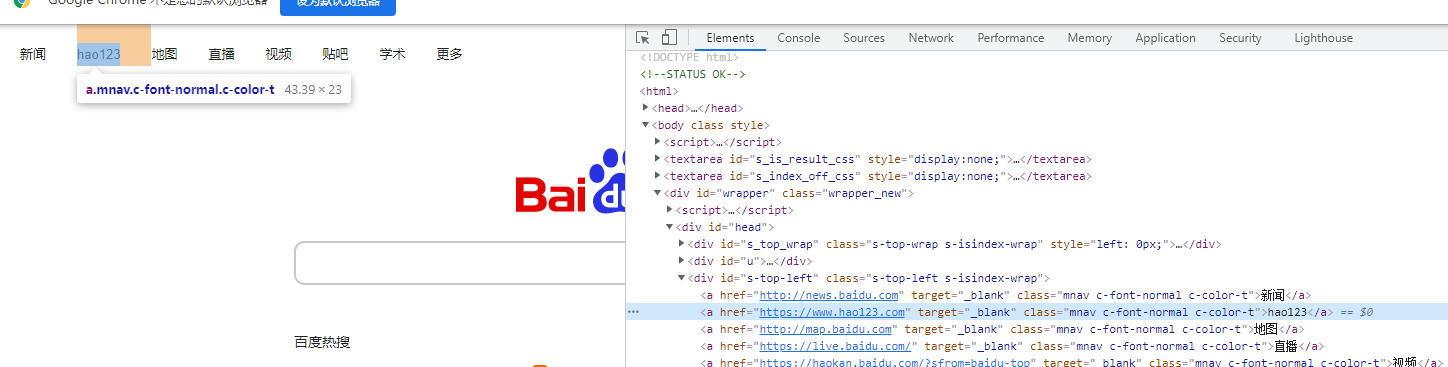1448x367 pixels.
Task: Open the 更多 navigation link
Action: [x=450, y=54]
